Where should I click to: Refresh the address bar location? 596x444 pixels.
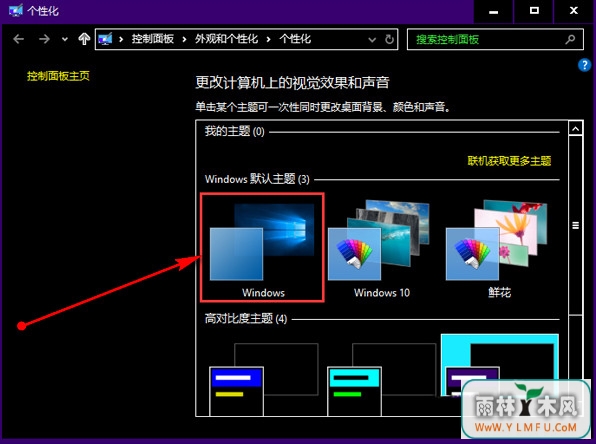pos(389,39)
